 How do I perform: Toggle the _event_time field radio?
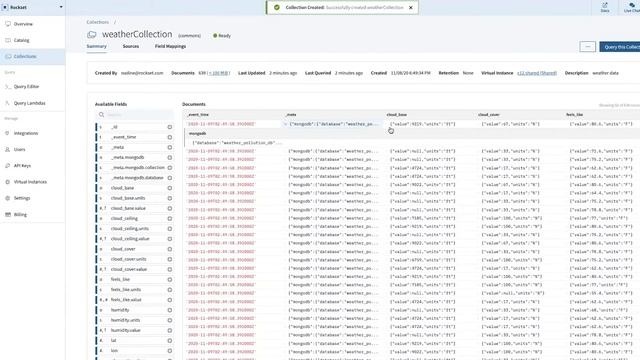pos(170,137)
